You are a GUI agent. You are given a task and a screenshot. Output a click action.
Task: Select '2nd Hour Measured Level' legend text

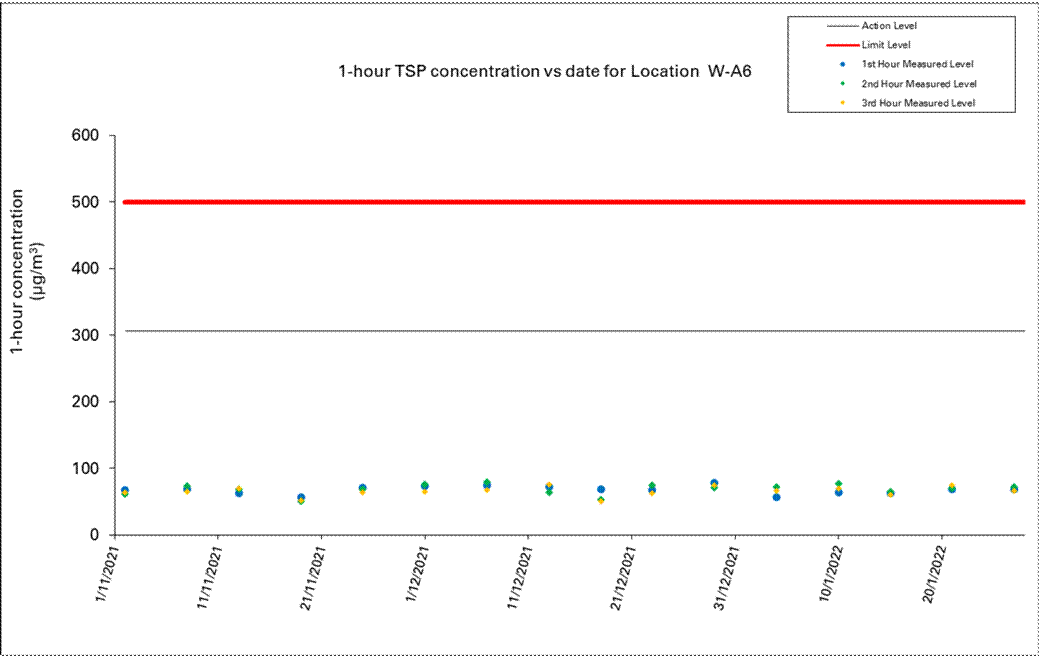(918, 83)
